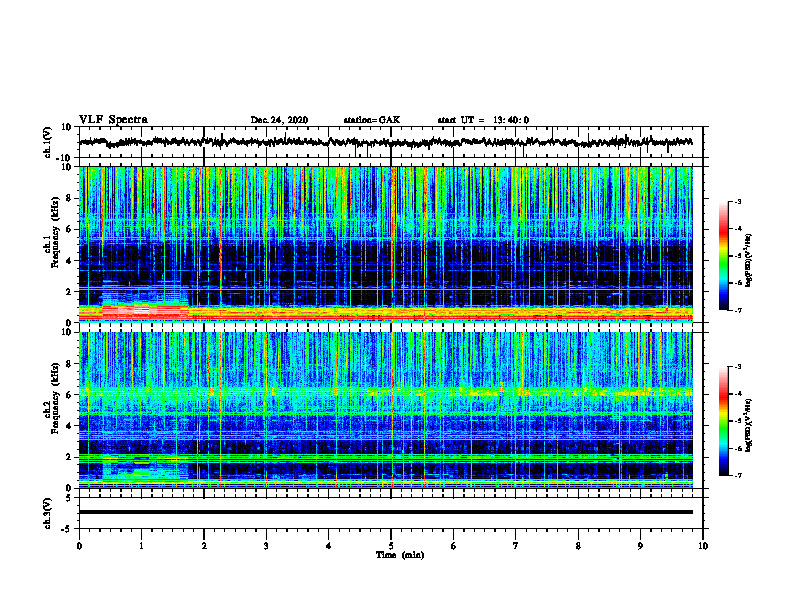
Task: Click the 10 minute tick on the time axis
Action: click(x=703, y=546)
